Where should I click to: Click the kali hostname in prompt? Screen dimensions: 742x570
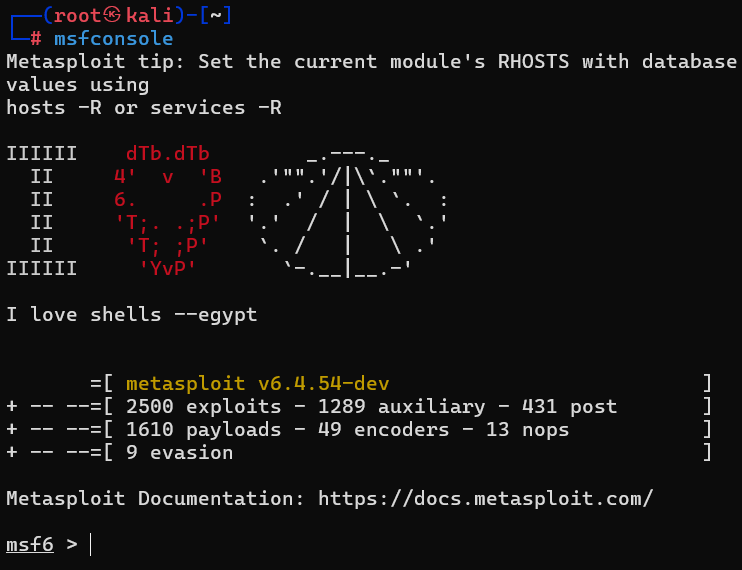[149, 17]
